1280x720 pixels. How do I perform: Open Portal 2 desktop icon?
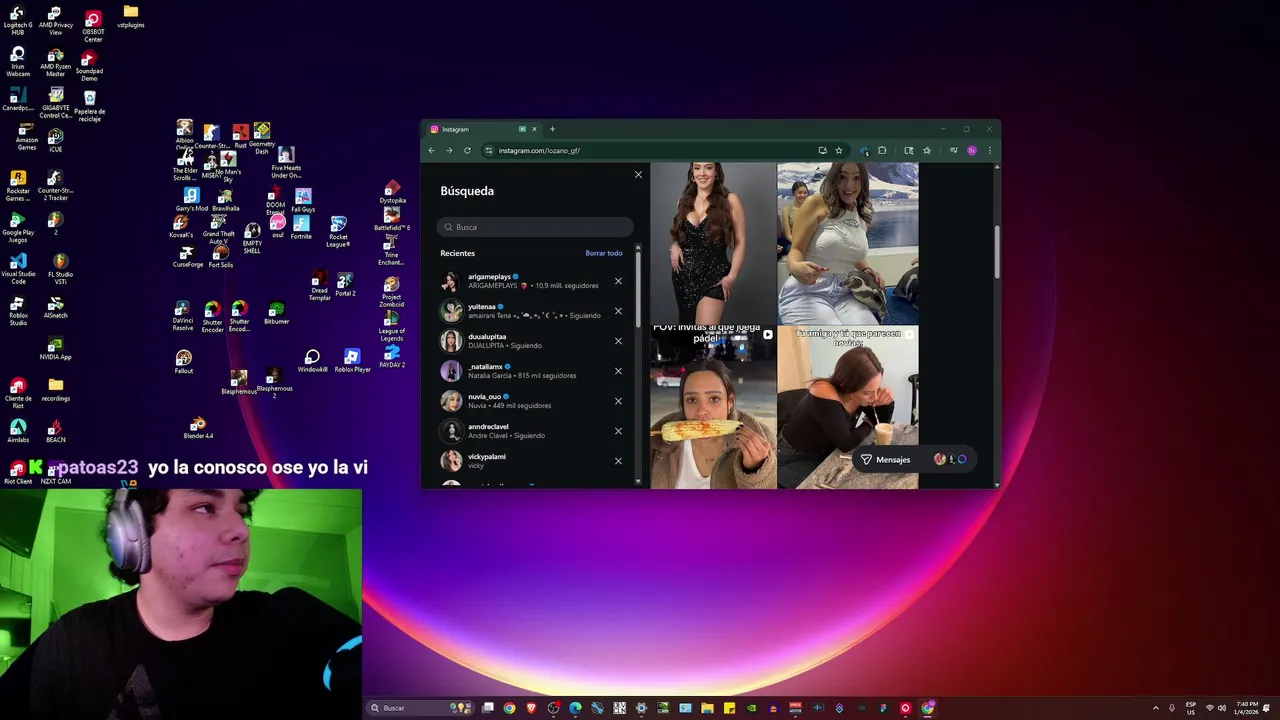point(345,284)
